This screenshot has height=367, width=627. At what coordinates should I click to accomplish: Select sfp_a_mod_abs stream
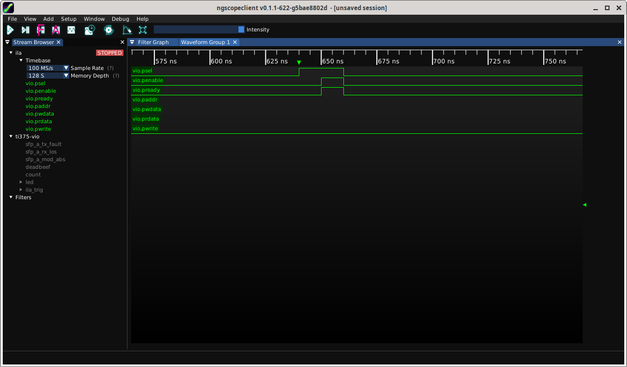[x=45, y=159]
